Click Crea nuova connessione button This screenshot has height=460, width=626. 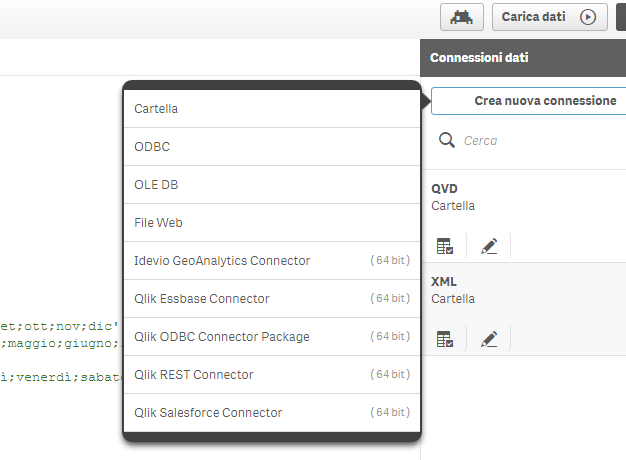[531, 101]
